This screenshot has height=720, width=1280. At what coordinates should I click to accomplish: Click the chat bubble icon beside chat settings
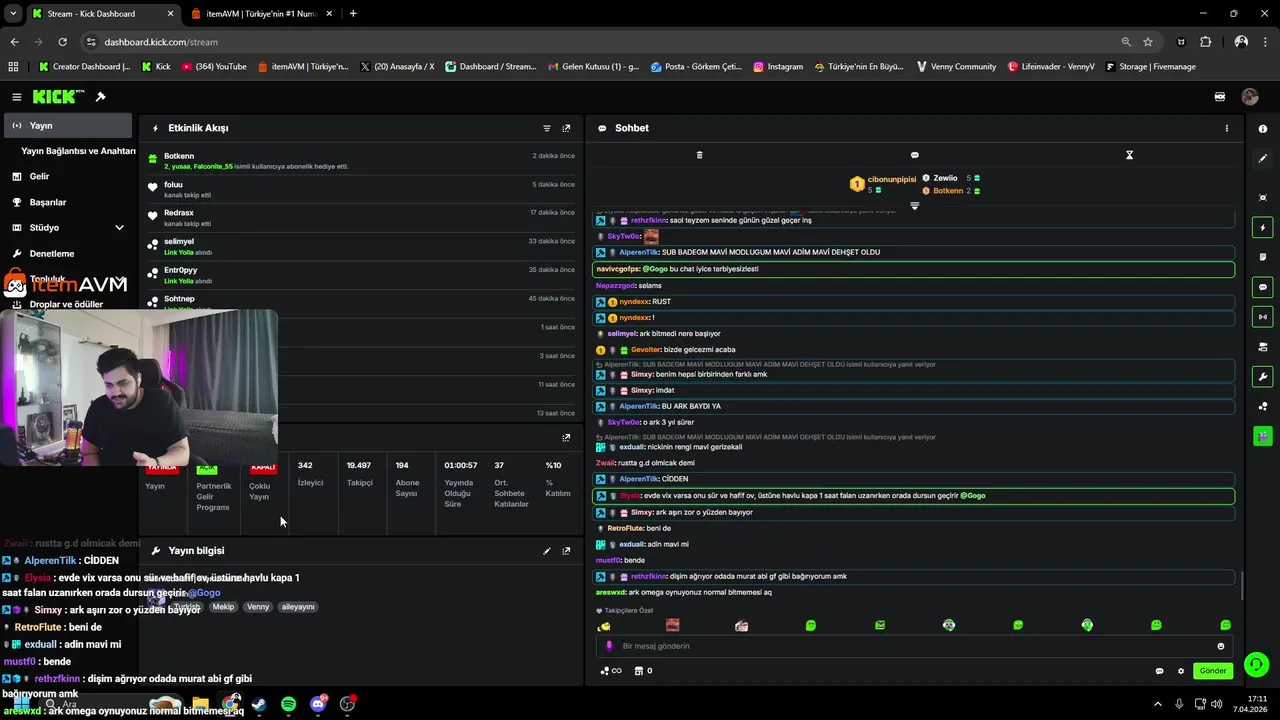click(1159, 671)
